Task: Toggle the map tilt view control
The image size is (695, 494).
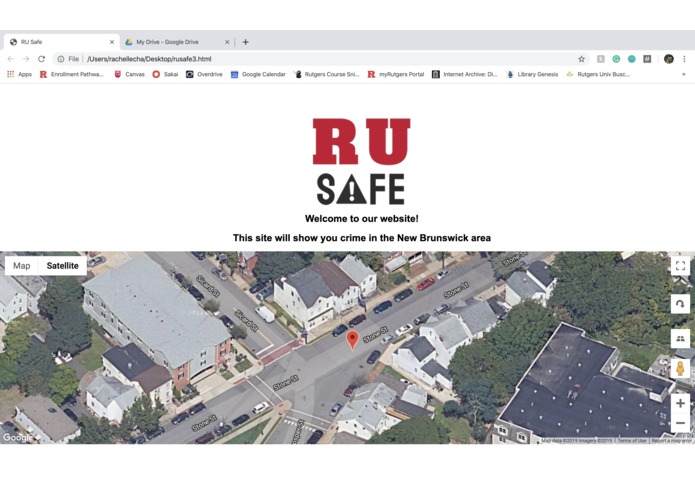Action: pos(680,338)
